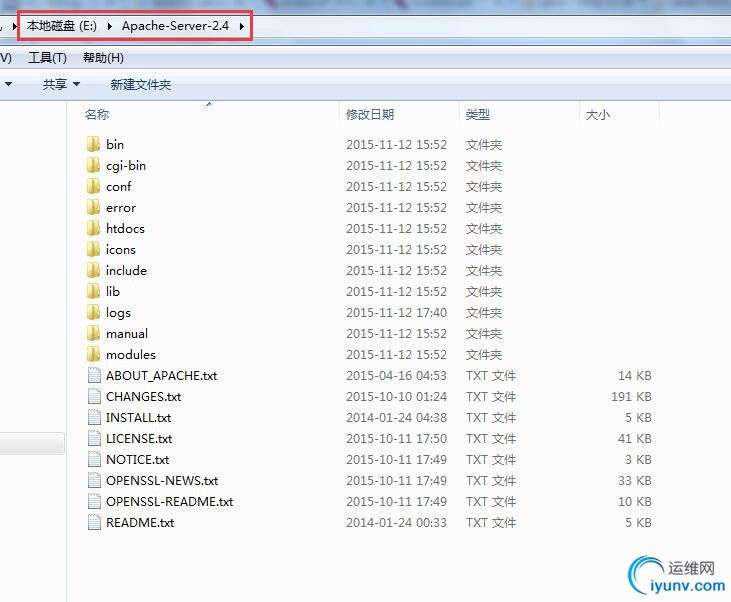
Task: Expand the arrow after Apache-Server-2.4 breadcrumb
Action: (x=241, y=26)
